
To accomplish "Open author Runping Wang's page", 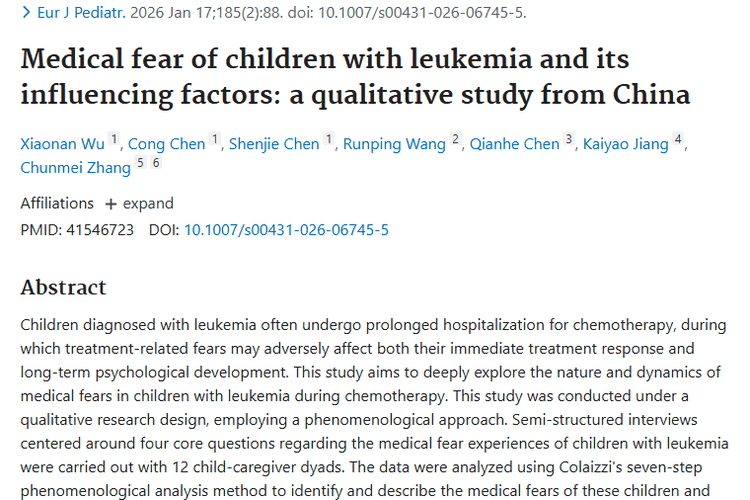I will [x=394, y=144].
